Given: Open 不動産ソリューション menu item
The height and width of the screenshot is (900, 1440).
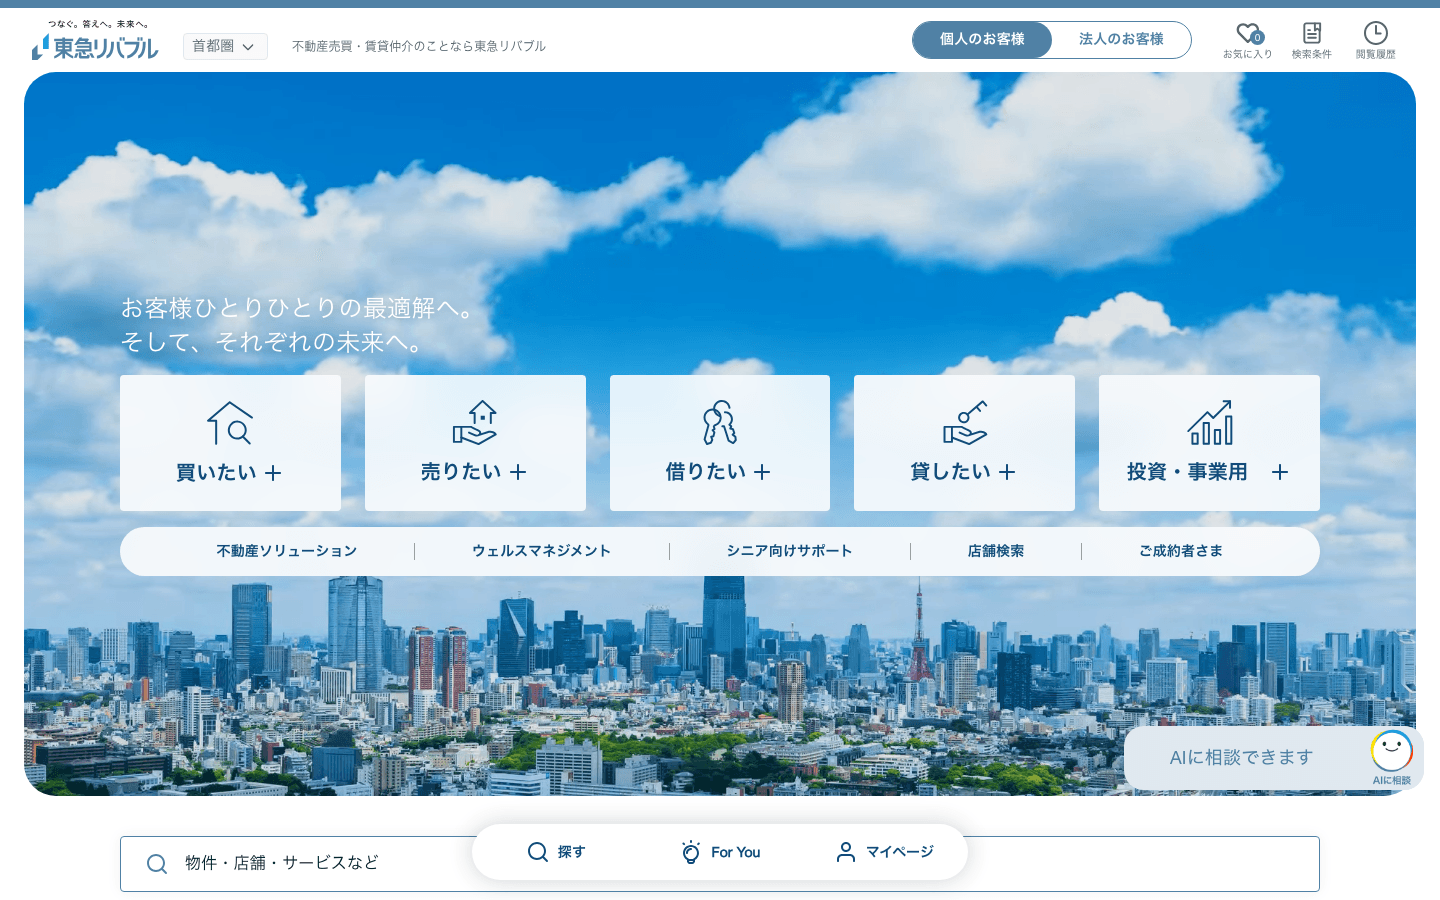Looking at the screenshot, I should pyautogui.click(x=287, y=551).
